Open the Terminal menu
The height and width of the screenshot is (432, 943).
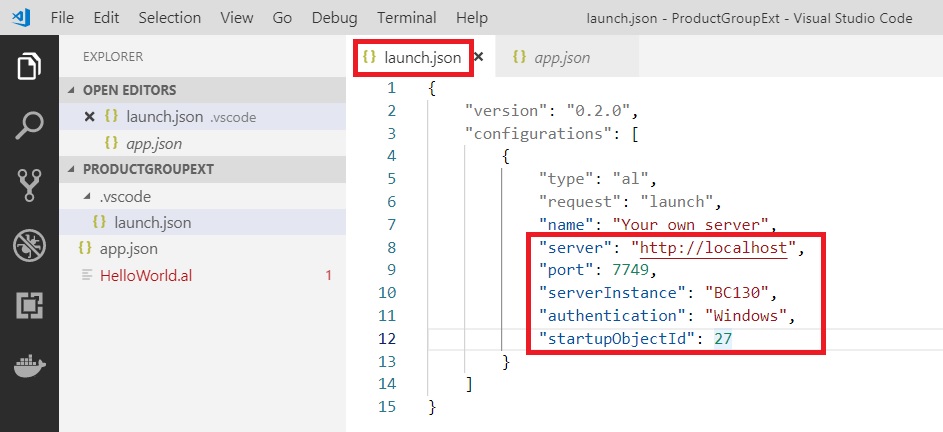pos(406,18)
